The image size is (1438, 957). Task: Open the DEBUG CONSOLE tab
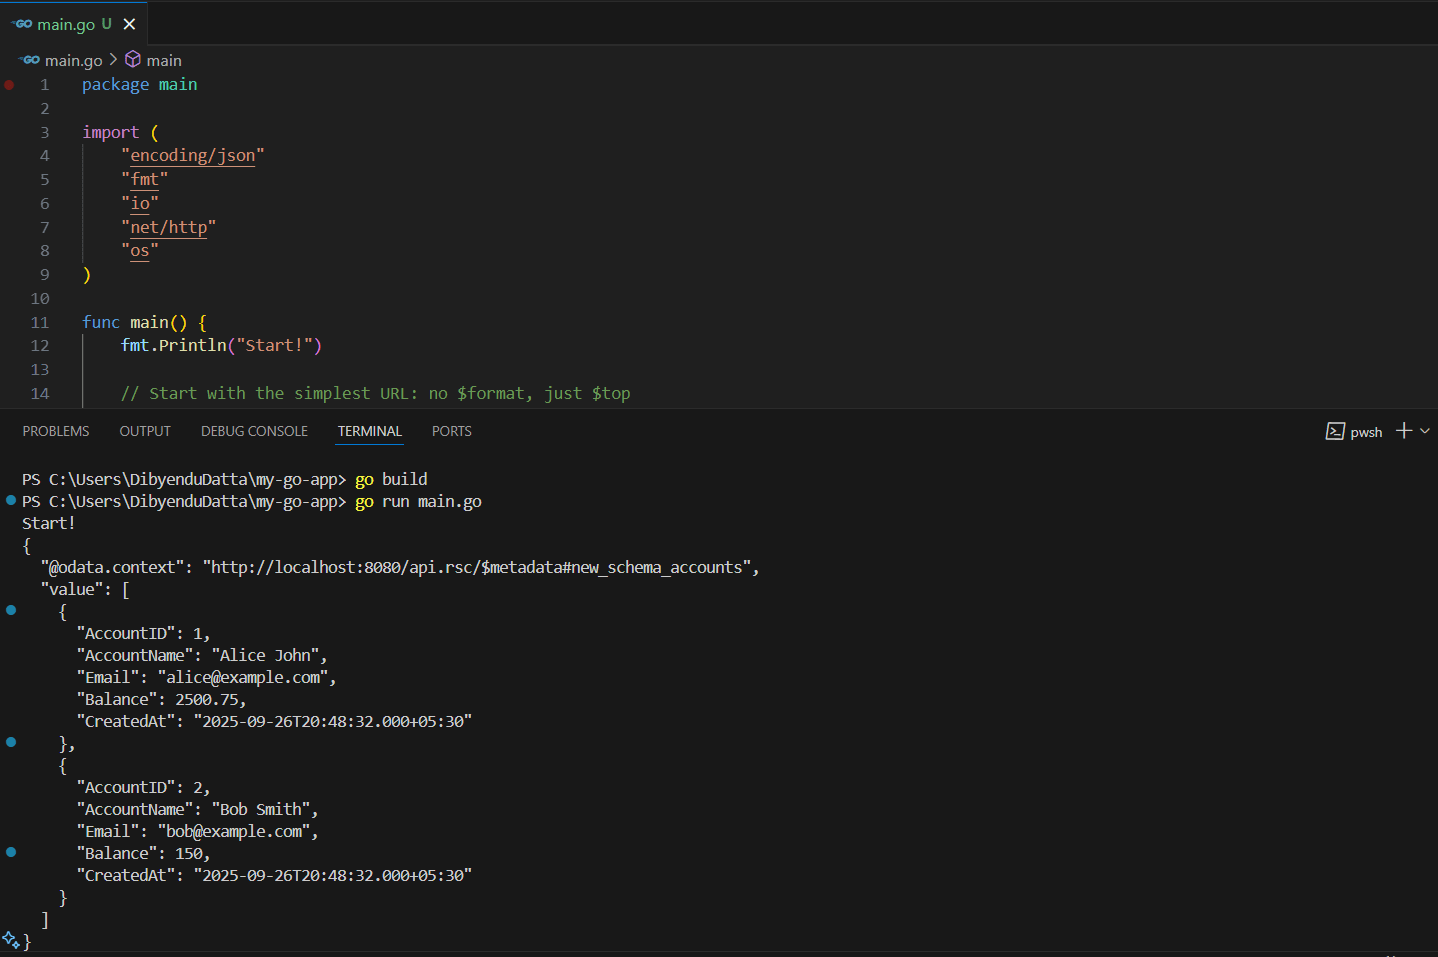pos(254,431)
